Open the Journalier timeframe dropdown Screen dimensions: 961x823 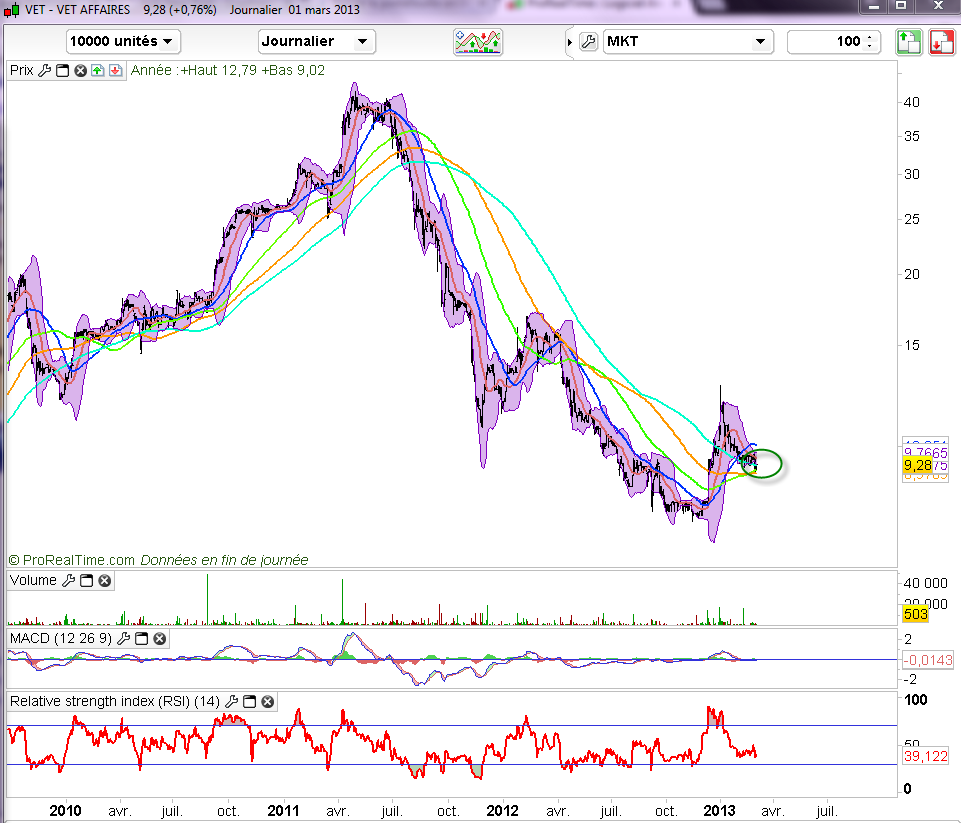316,42
